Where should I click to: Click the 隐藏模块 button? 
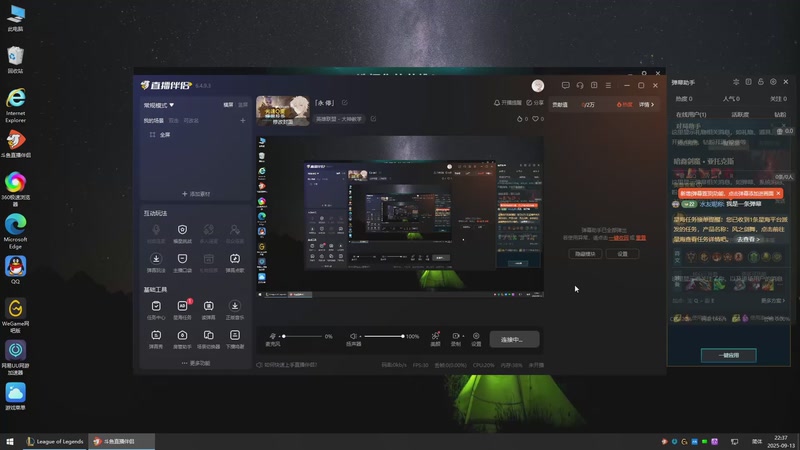pos(585,254)
